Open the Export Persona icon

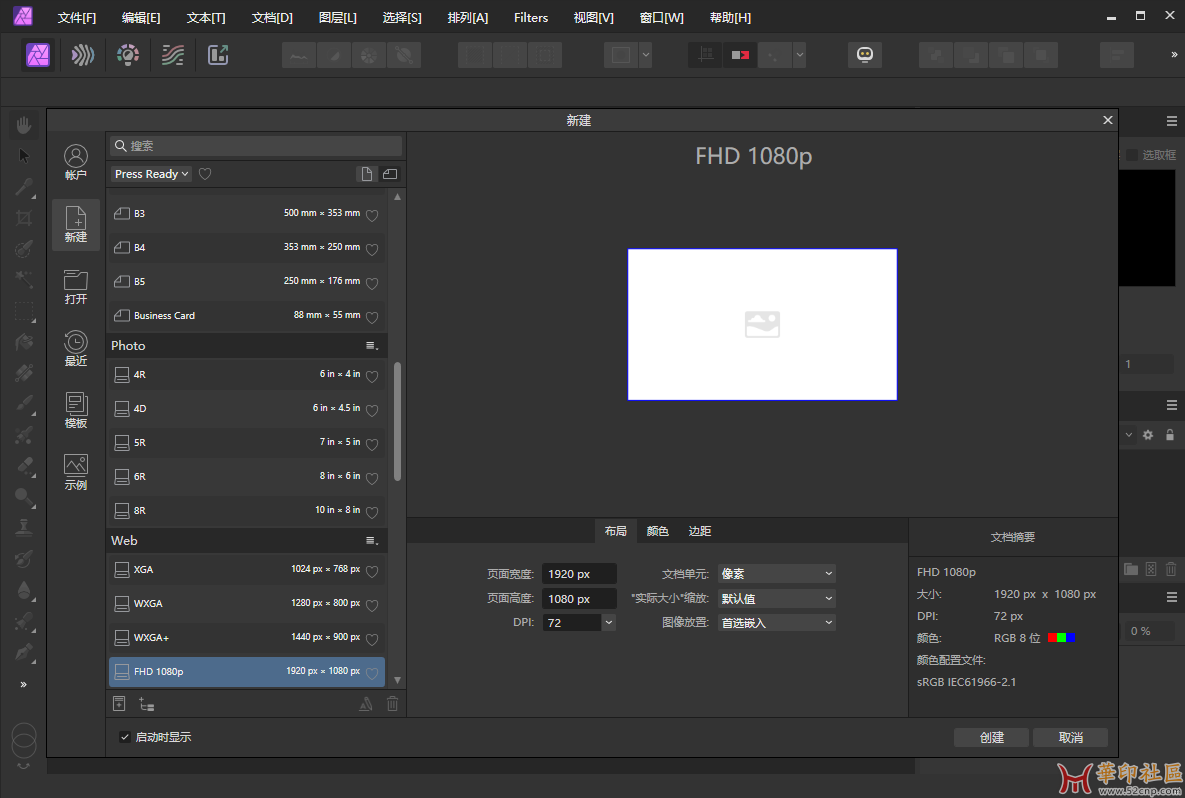point(218,54)
